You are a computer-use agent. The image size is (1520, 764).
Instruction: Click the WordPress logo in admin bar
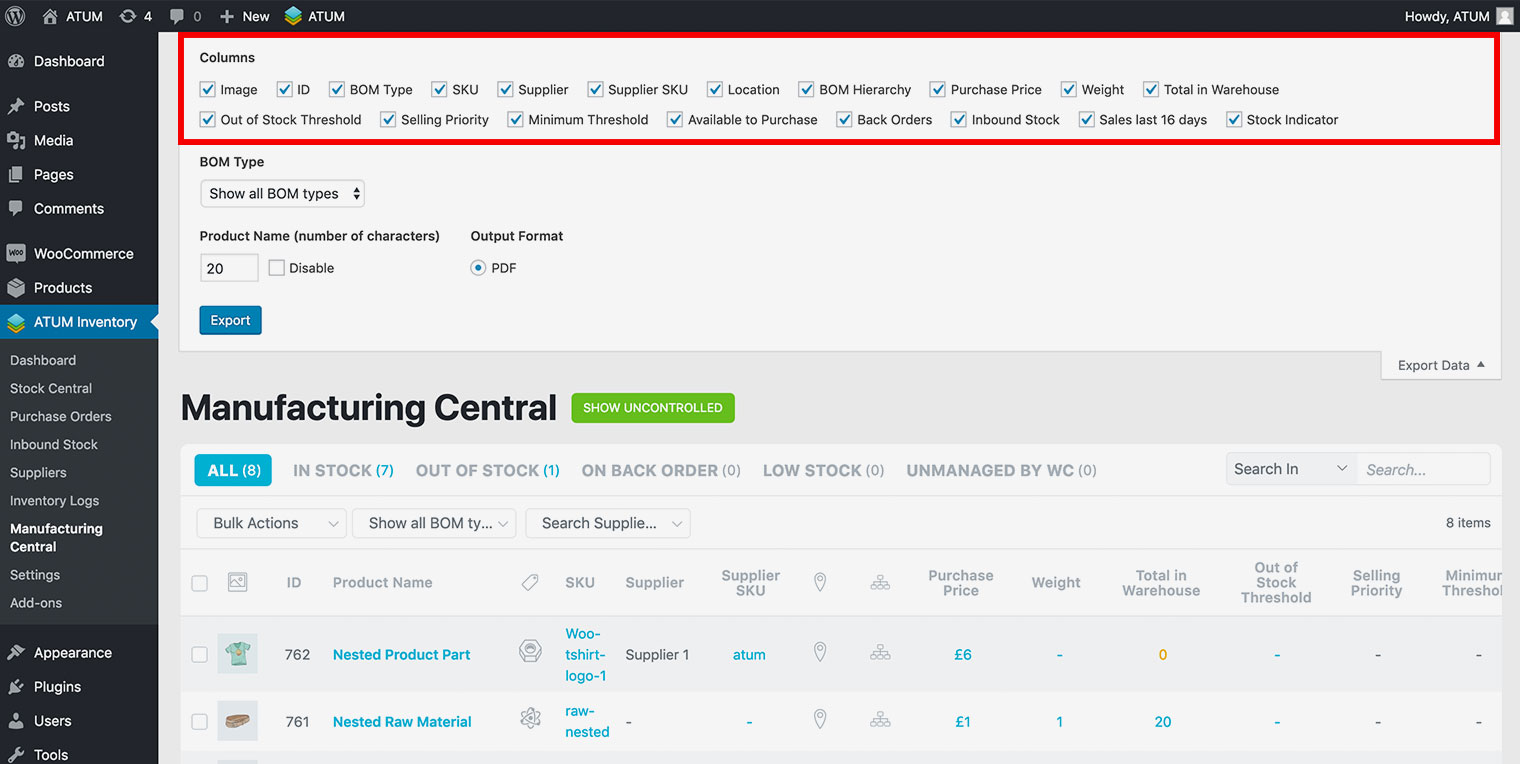(15, 16)
